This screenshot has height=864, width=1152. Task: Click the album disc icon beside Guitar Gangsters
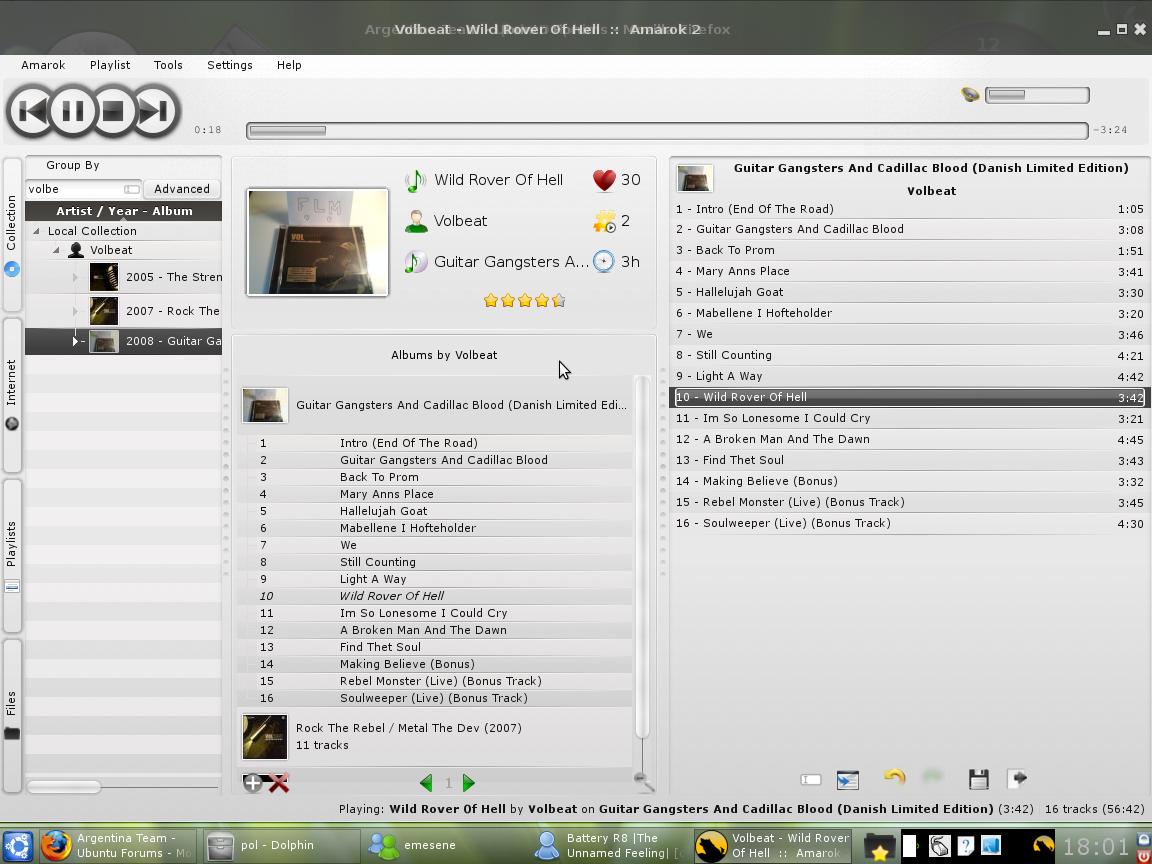point(416,262)
